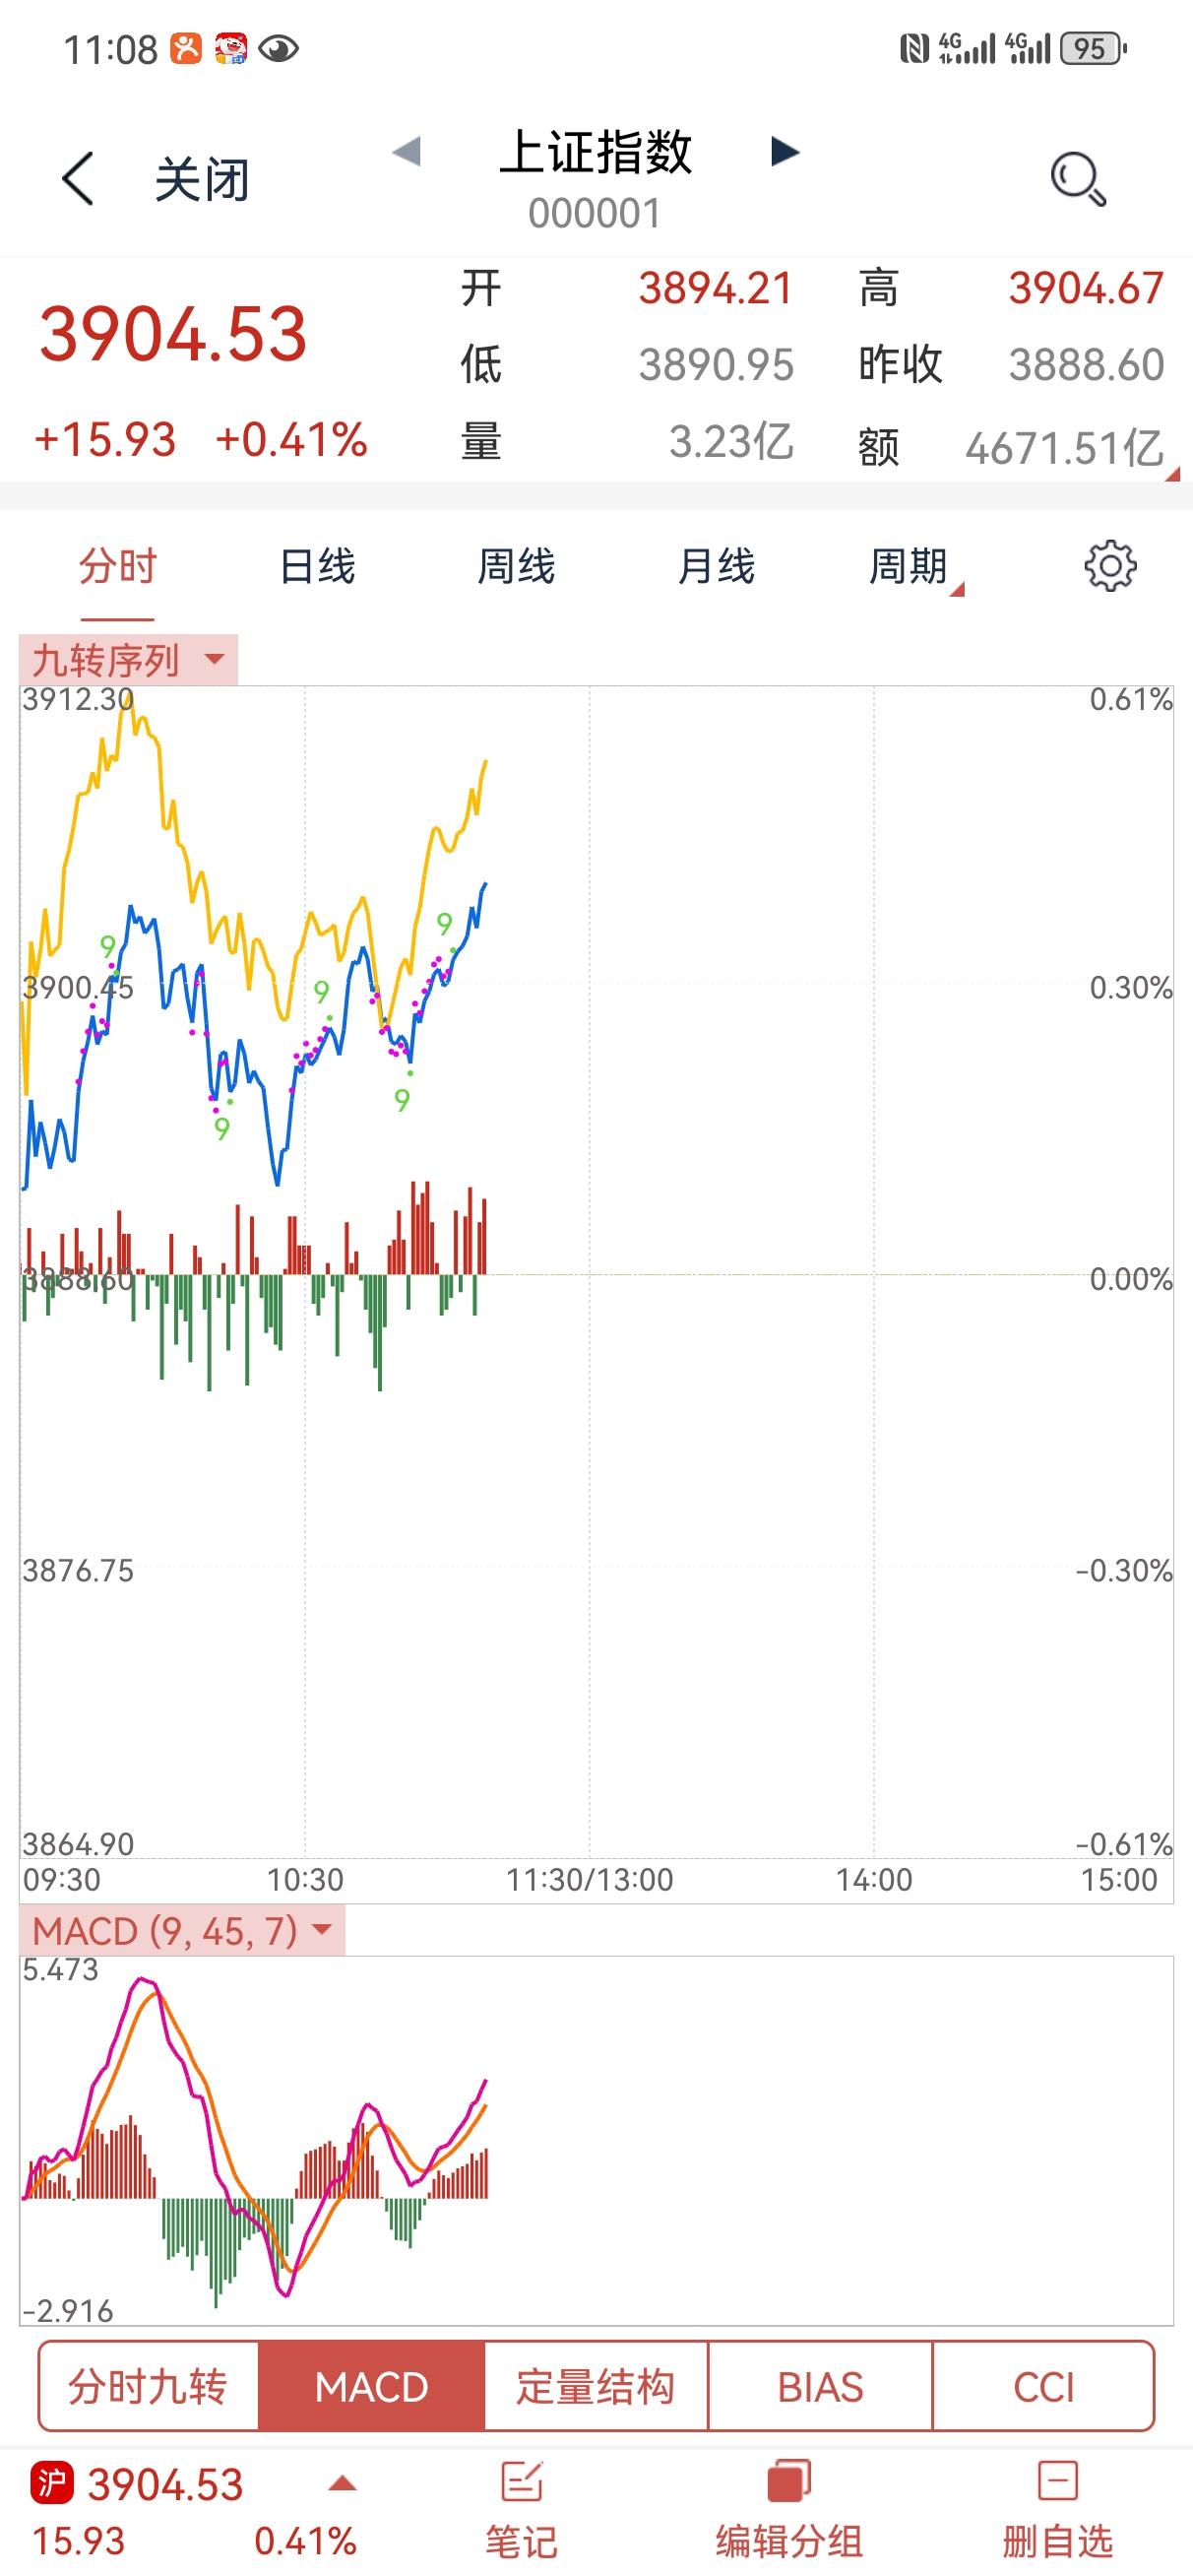
Task: Select the CCI indicator option
Action: click(1043, 2387)
